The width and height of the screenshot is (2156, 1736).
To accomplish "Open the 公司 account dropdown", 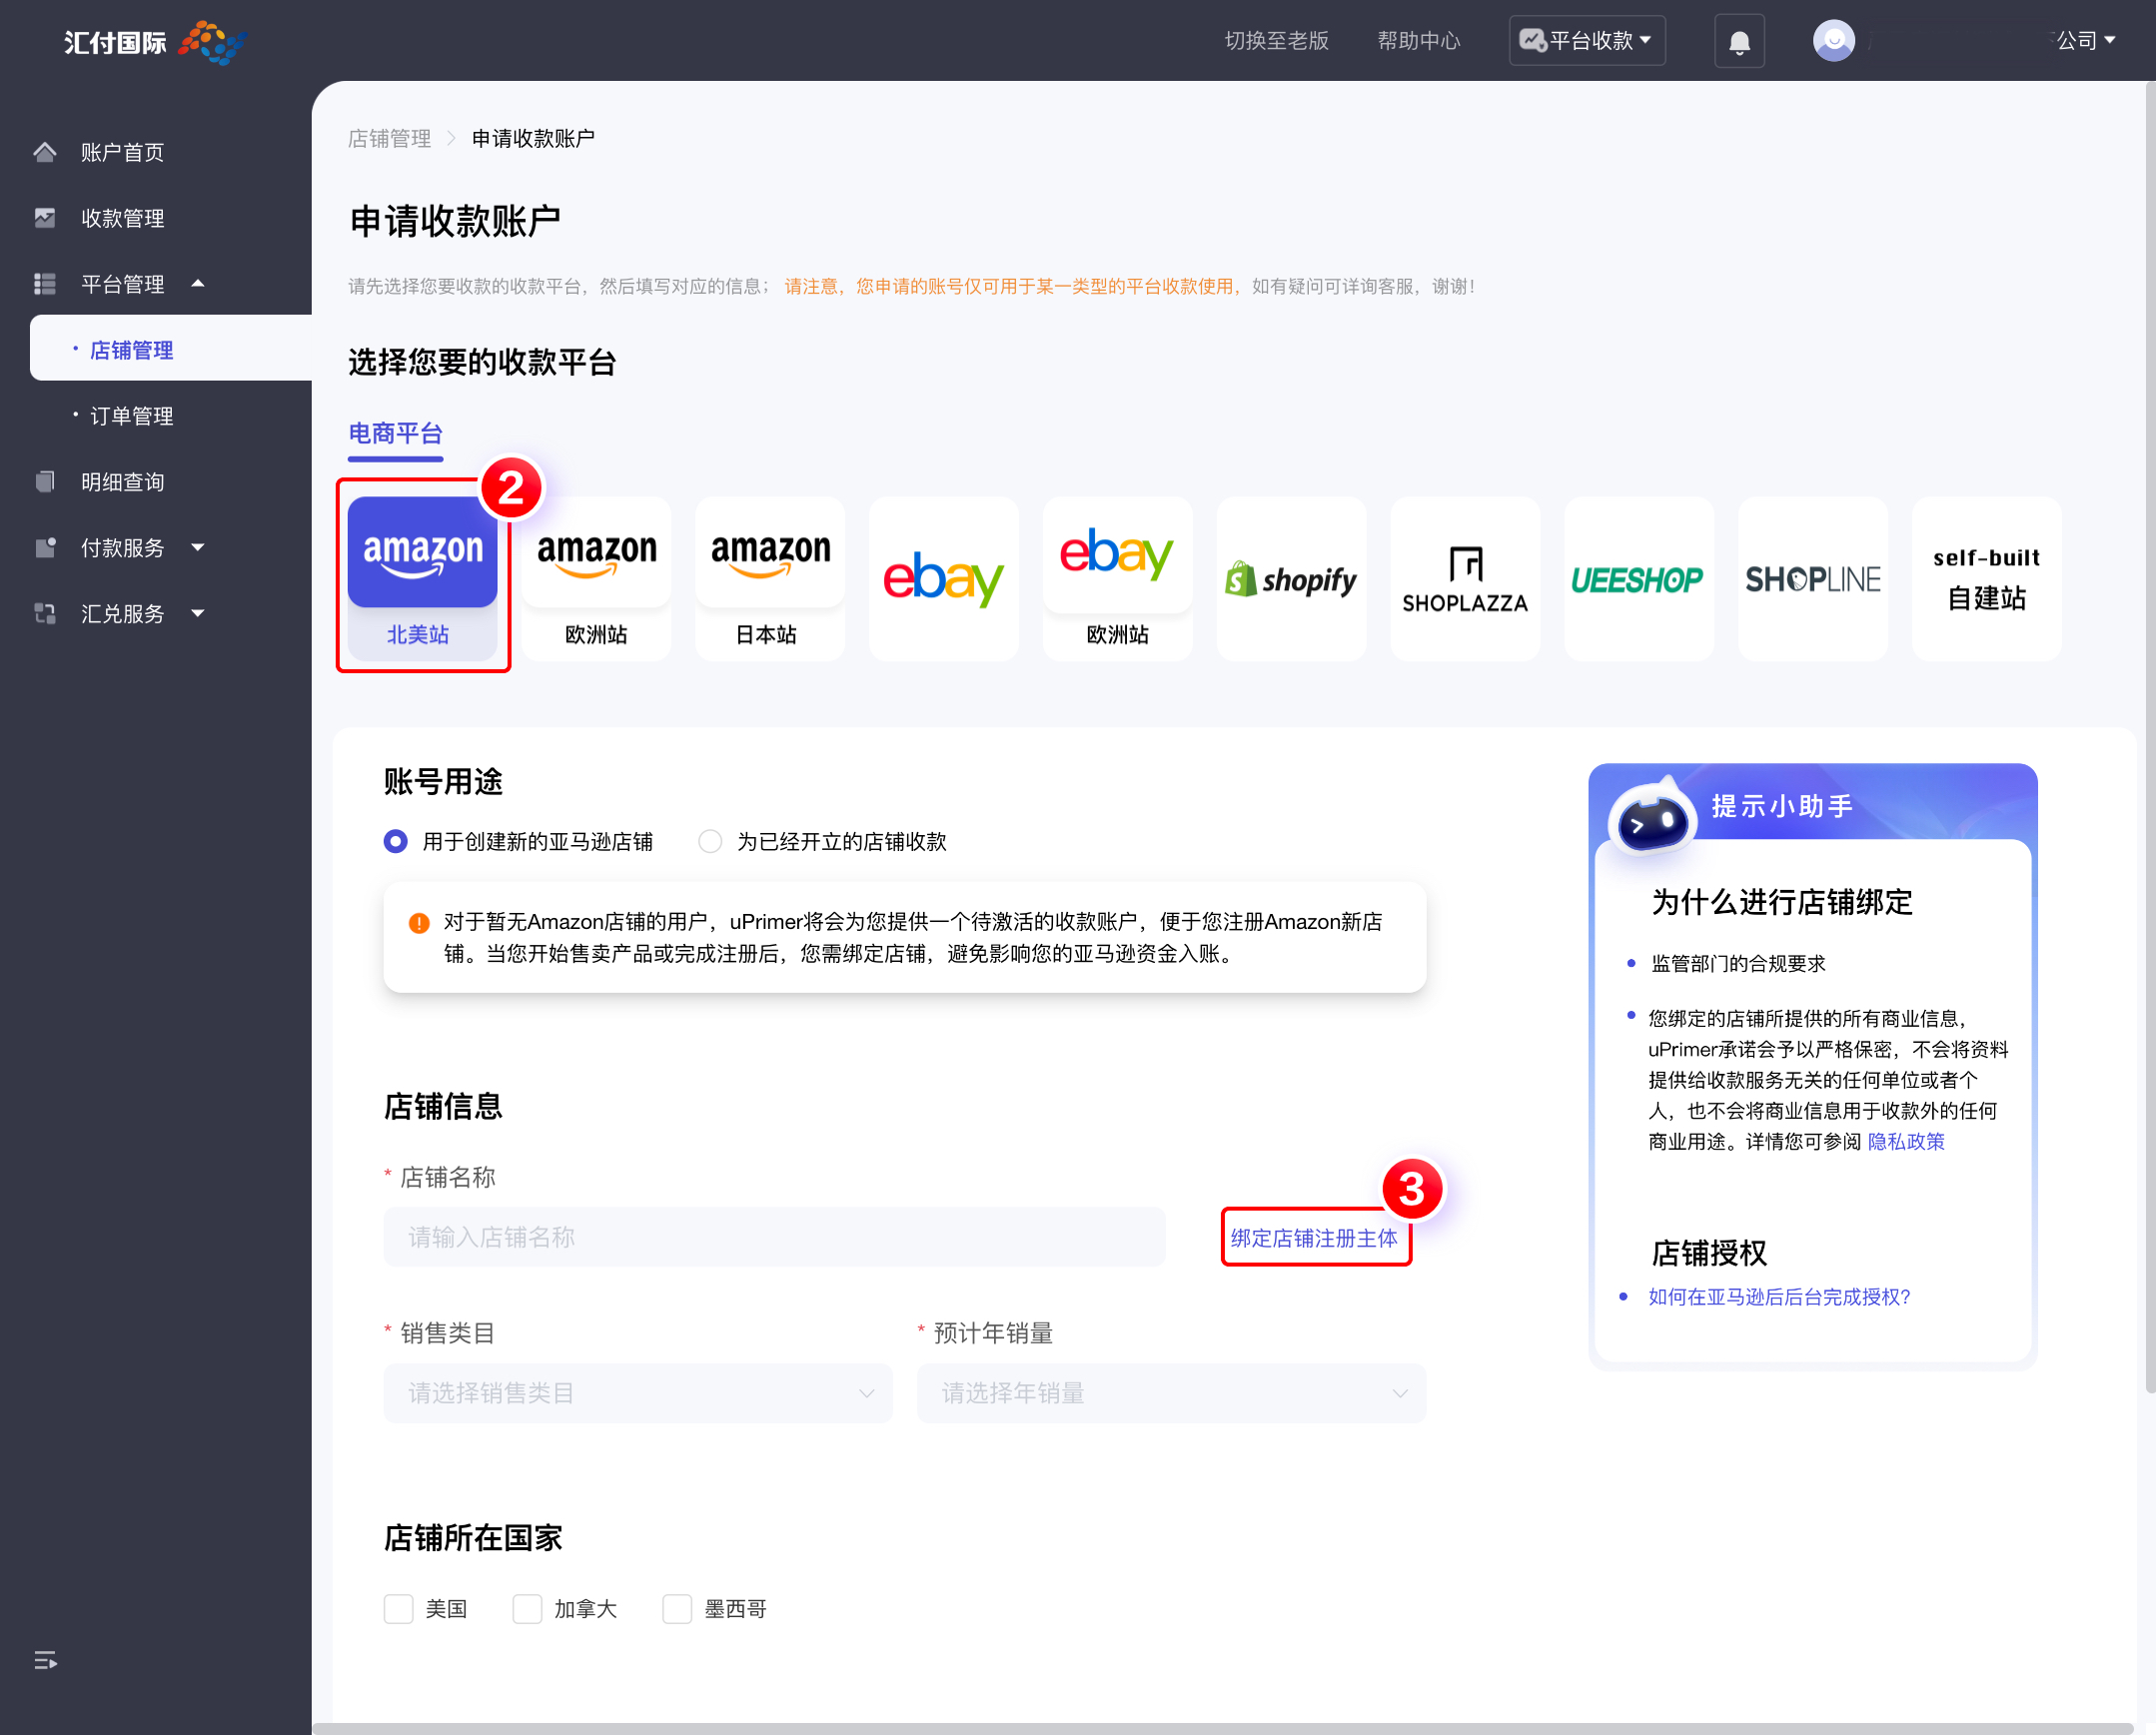I will 2084,41.
